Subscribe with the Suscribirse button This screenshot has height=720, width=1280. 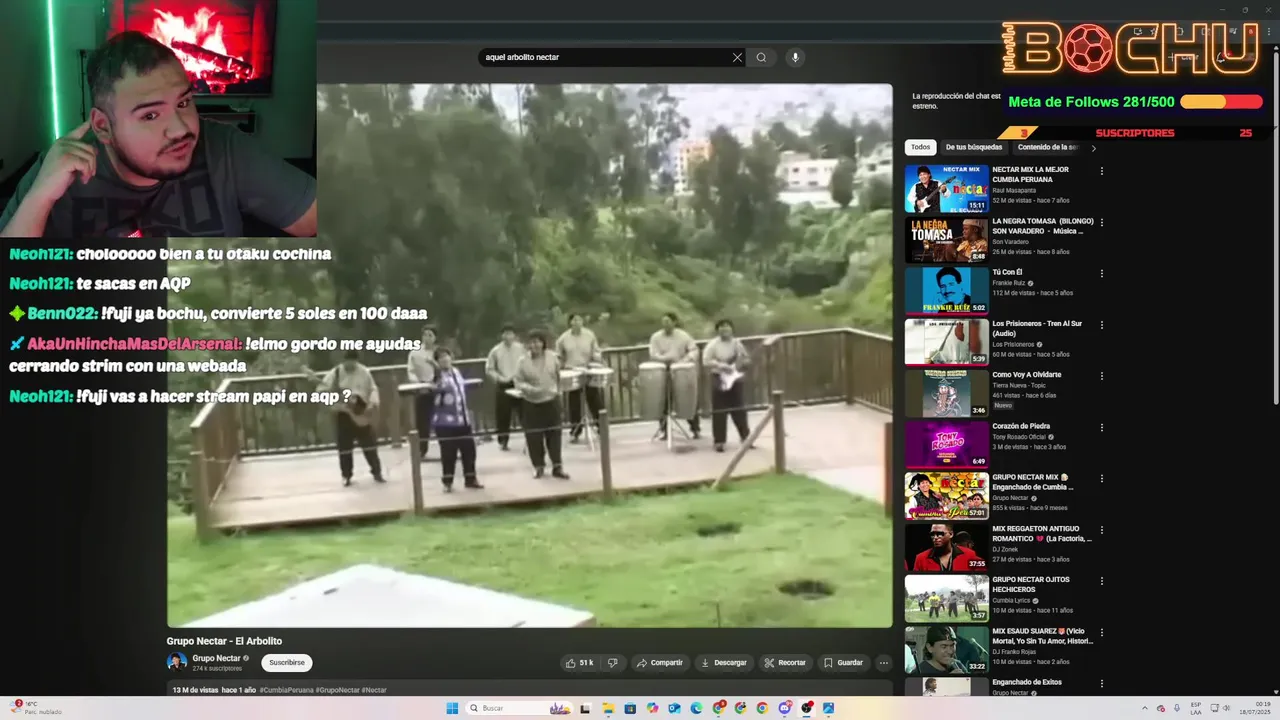tap(287, 662)
